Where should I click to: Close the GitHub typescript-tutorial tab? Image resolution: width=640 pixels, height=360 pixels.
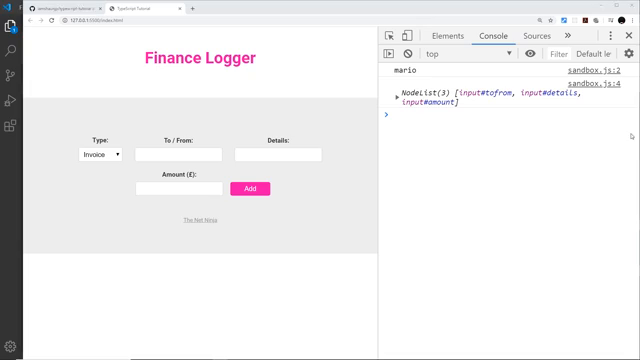pos(100,8)
